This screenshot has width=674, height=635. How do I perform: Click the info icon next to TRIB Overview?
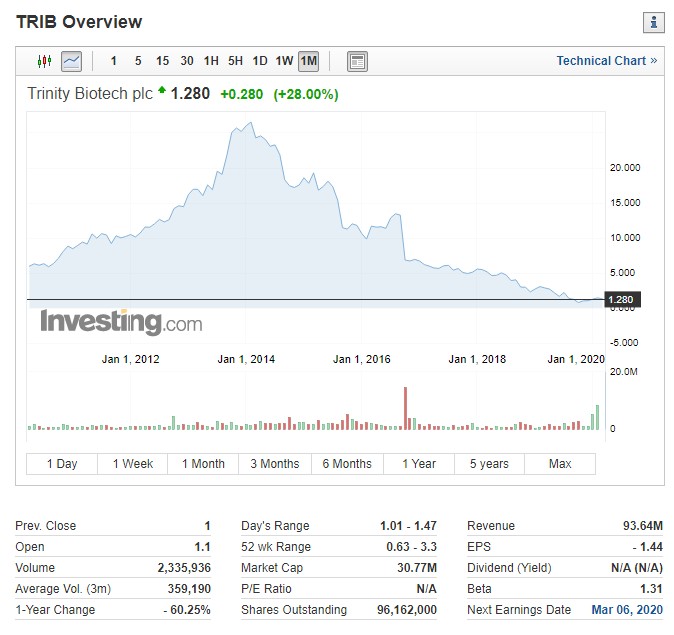coord(654,22)
